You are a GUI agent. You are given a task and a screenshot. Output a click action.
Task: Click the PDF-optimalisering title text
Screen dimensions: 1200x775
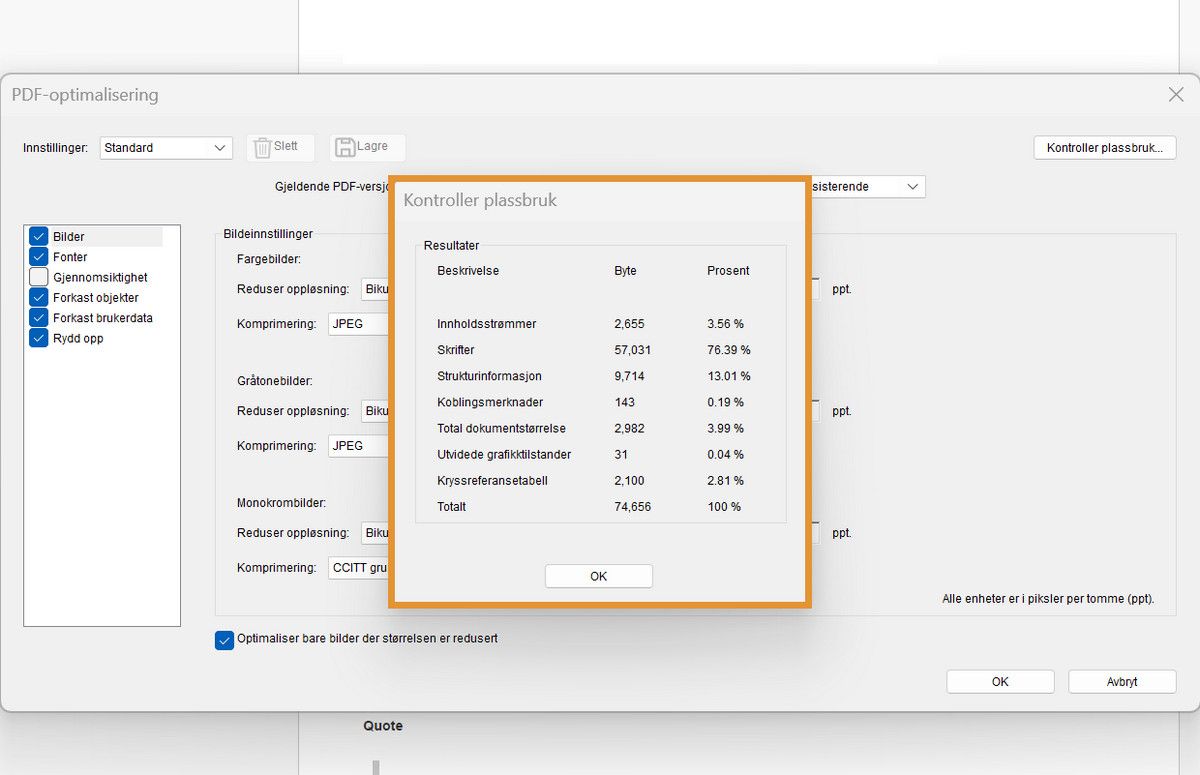(85, 95)
